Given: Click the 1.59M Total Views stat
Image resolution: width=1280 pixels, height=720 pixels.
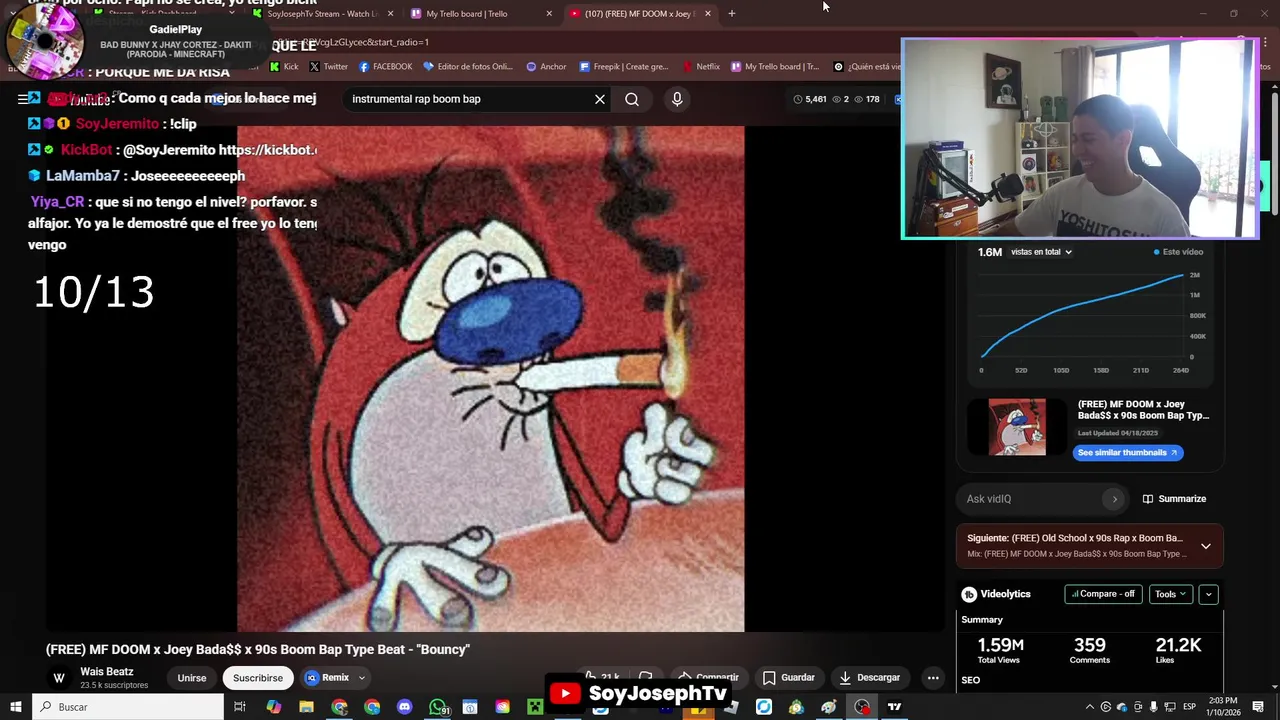Looking at the screenshot, I should [1000, 650].
